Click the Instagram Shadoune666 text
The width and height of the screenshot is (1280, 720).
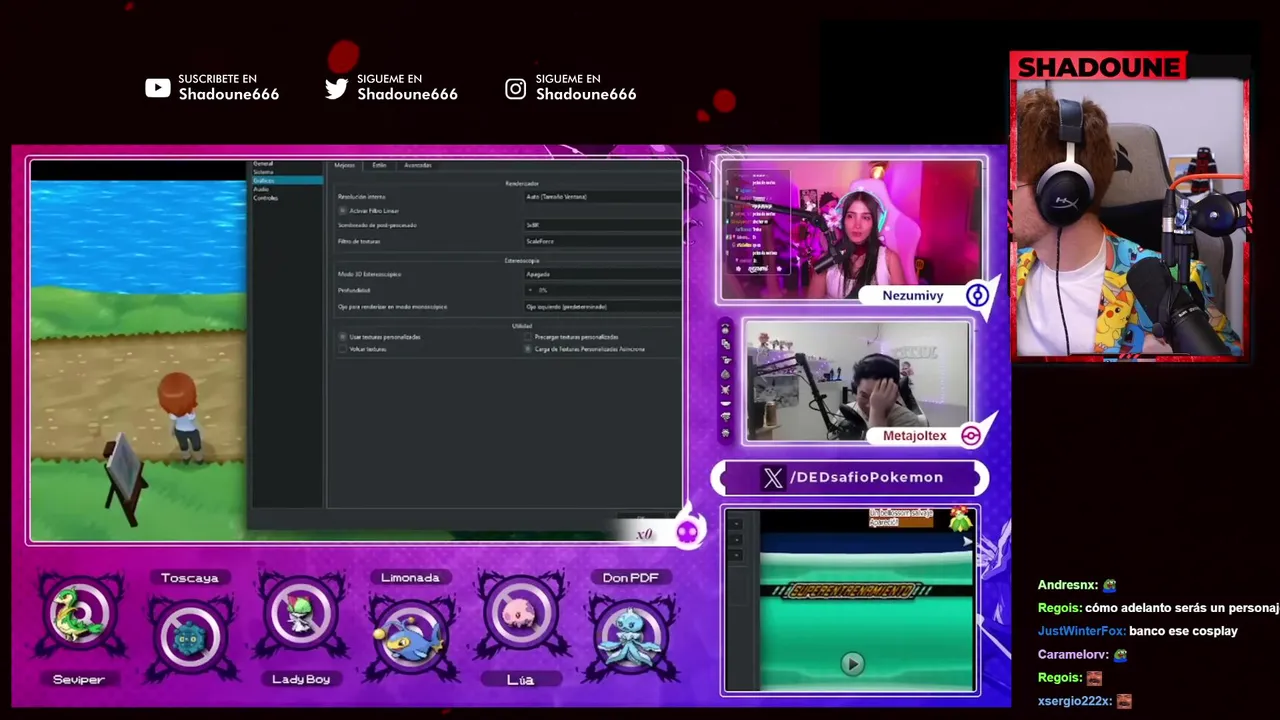coord(586,94)
